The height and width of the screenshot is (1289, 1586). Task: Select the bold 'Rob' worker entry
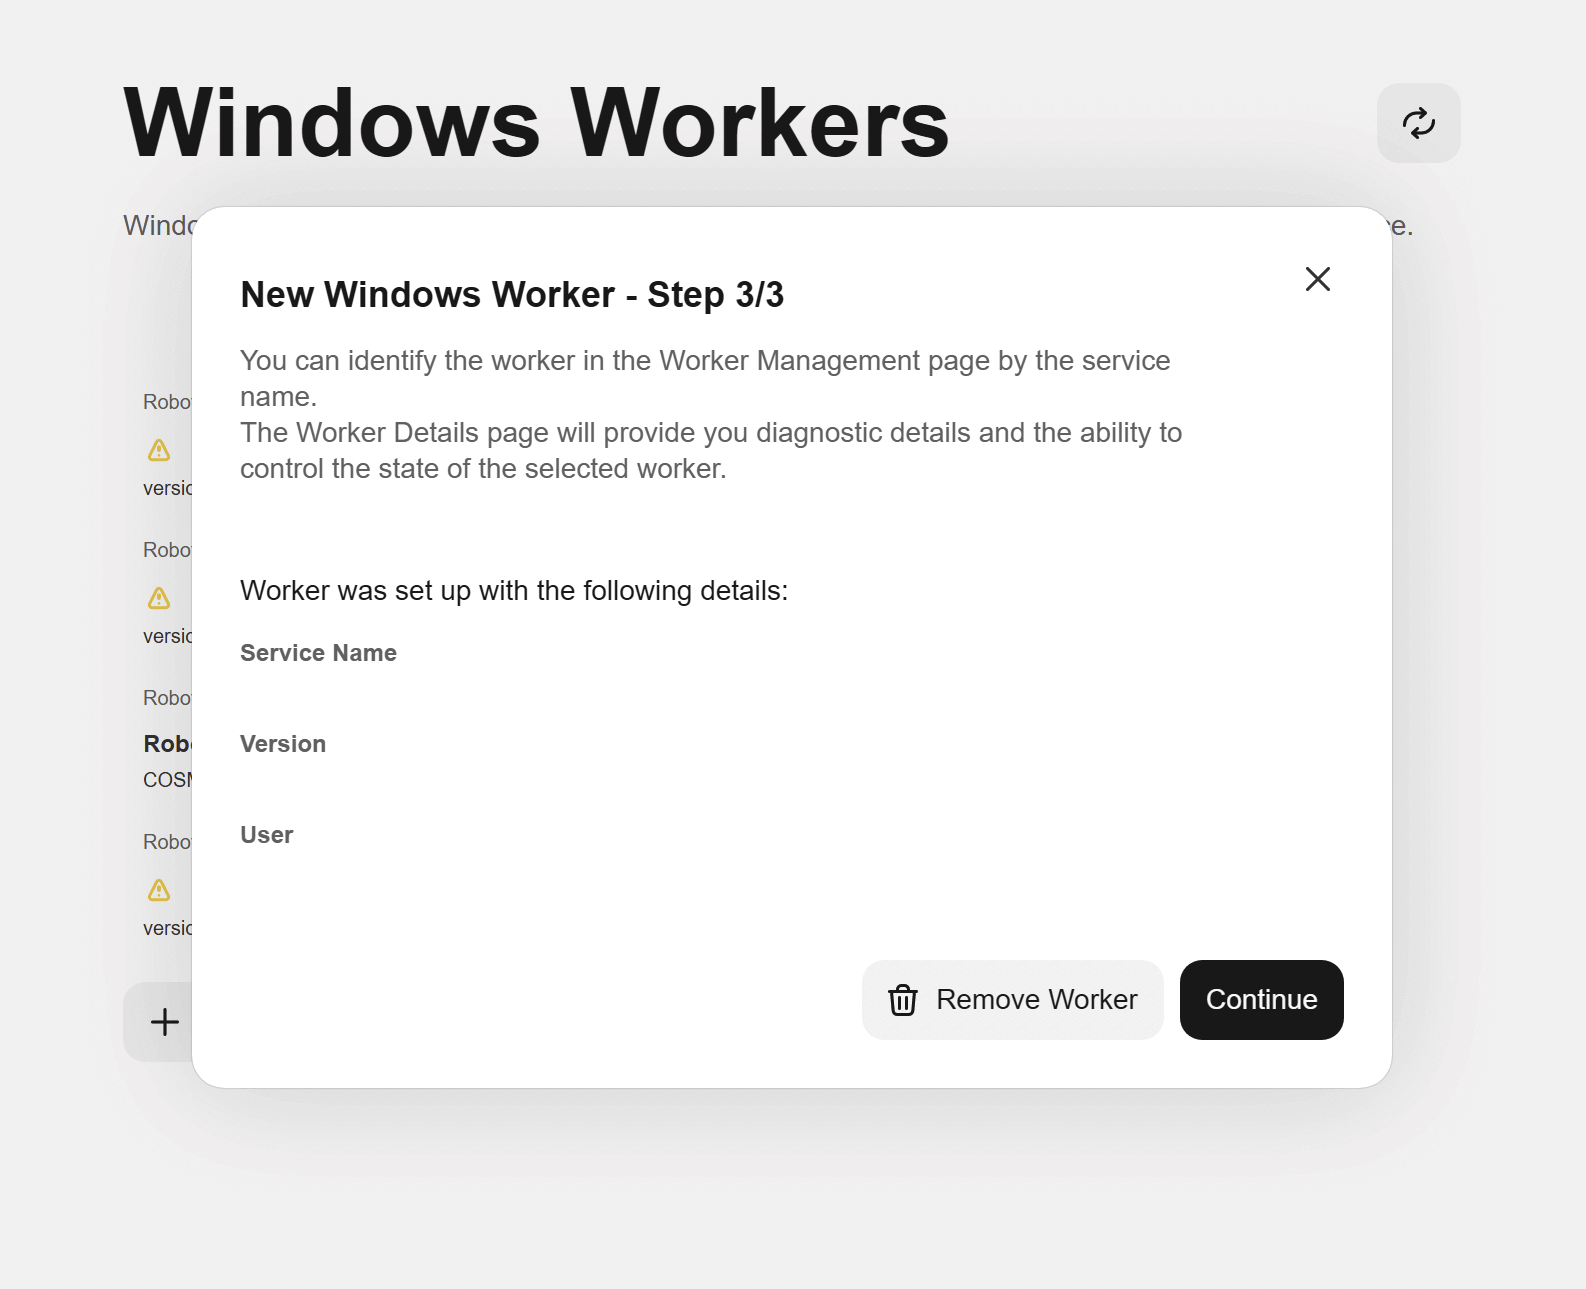[x=167, y=744]
